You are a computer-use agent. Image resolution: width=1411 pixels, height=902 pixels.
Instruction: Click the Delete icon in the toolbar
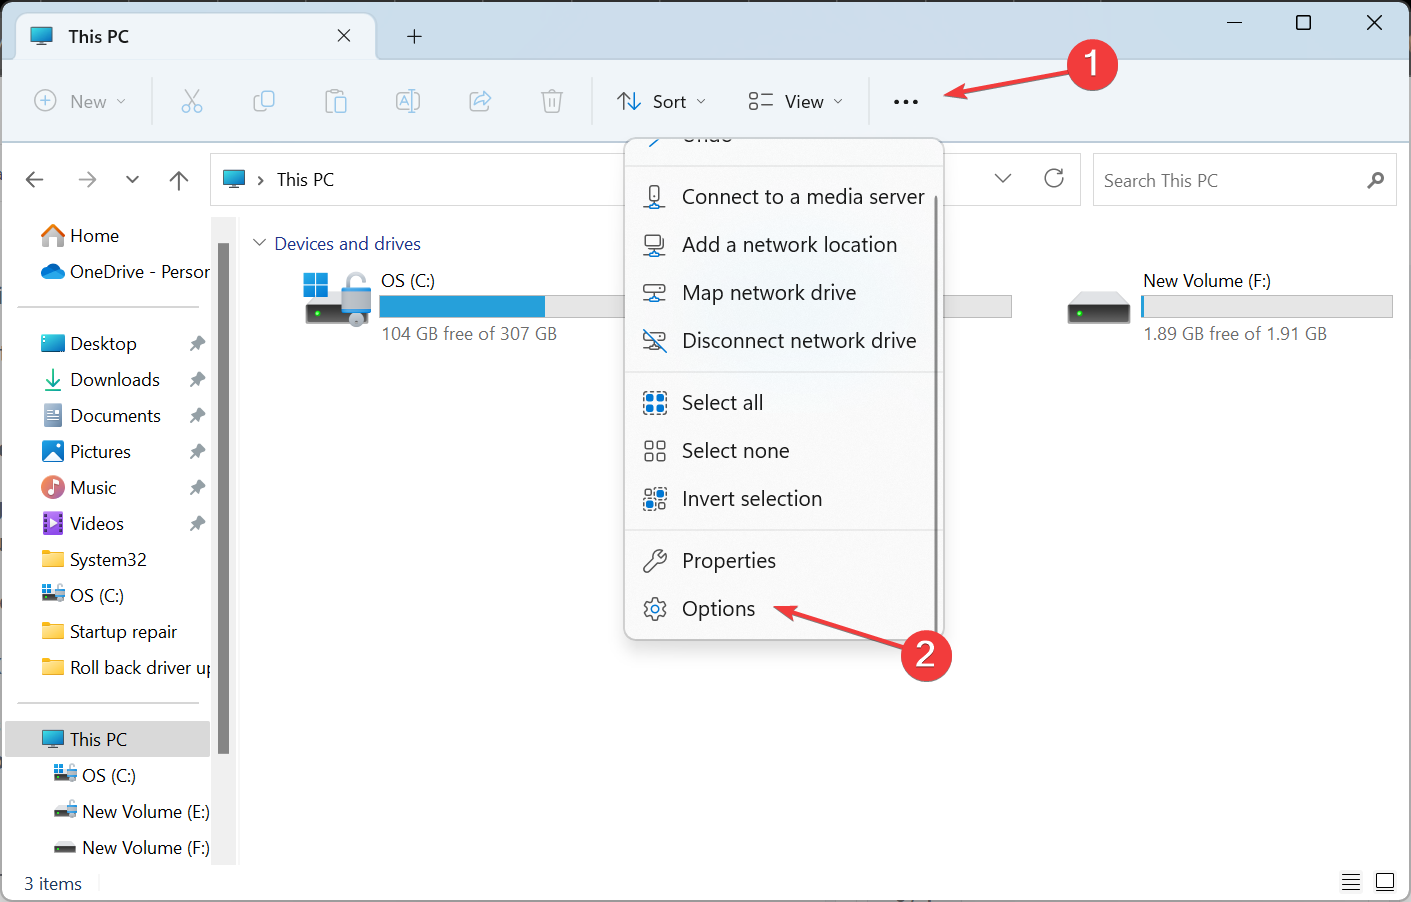pyautogui.click(x=551, y=101)
